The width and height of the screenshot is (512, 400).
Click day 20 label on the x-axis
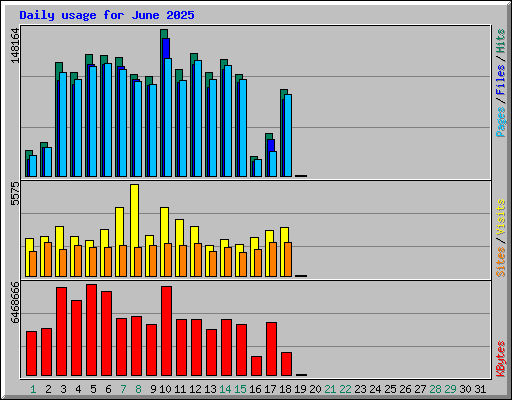(x=315, y=389)
